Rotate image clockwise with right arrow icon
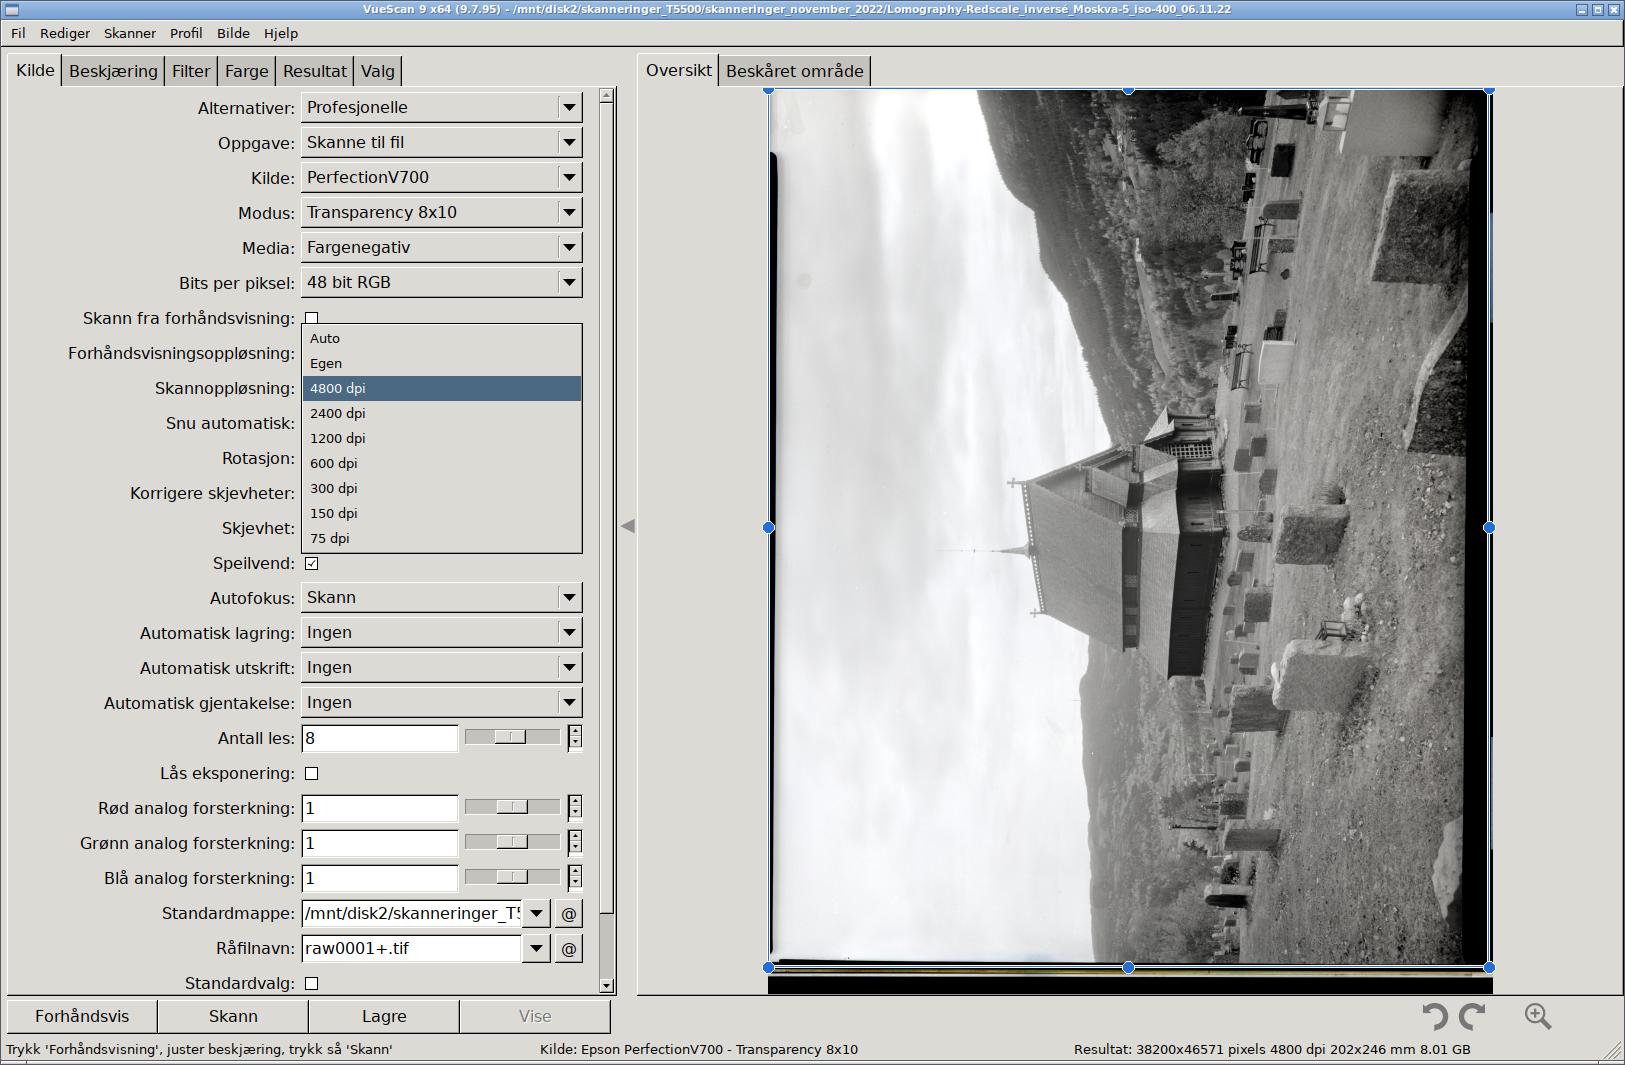The height and width of the screenshot is (1065, 1625). point(1472,1017)
